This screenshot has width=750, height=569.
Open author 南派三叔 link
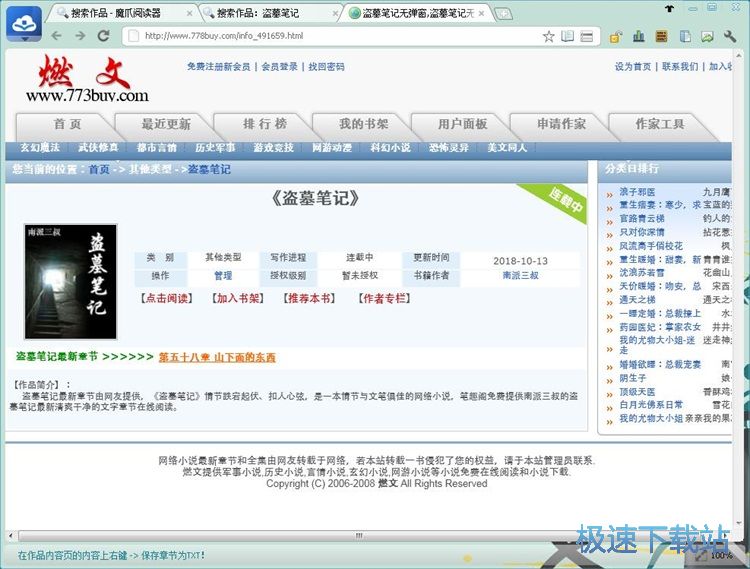click(520, 275)
